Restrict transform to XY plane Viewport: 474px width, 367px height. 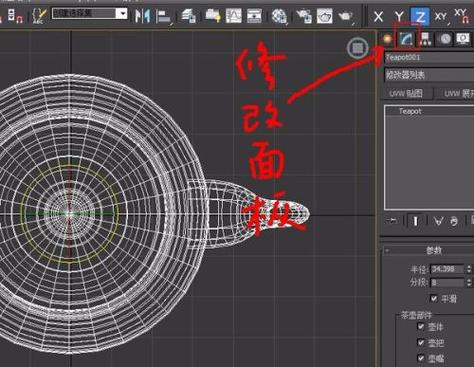tap(441, 16)
